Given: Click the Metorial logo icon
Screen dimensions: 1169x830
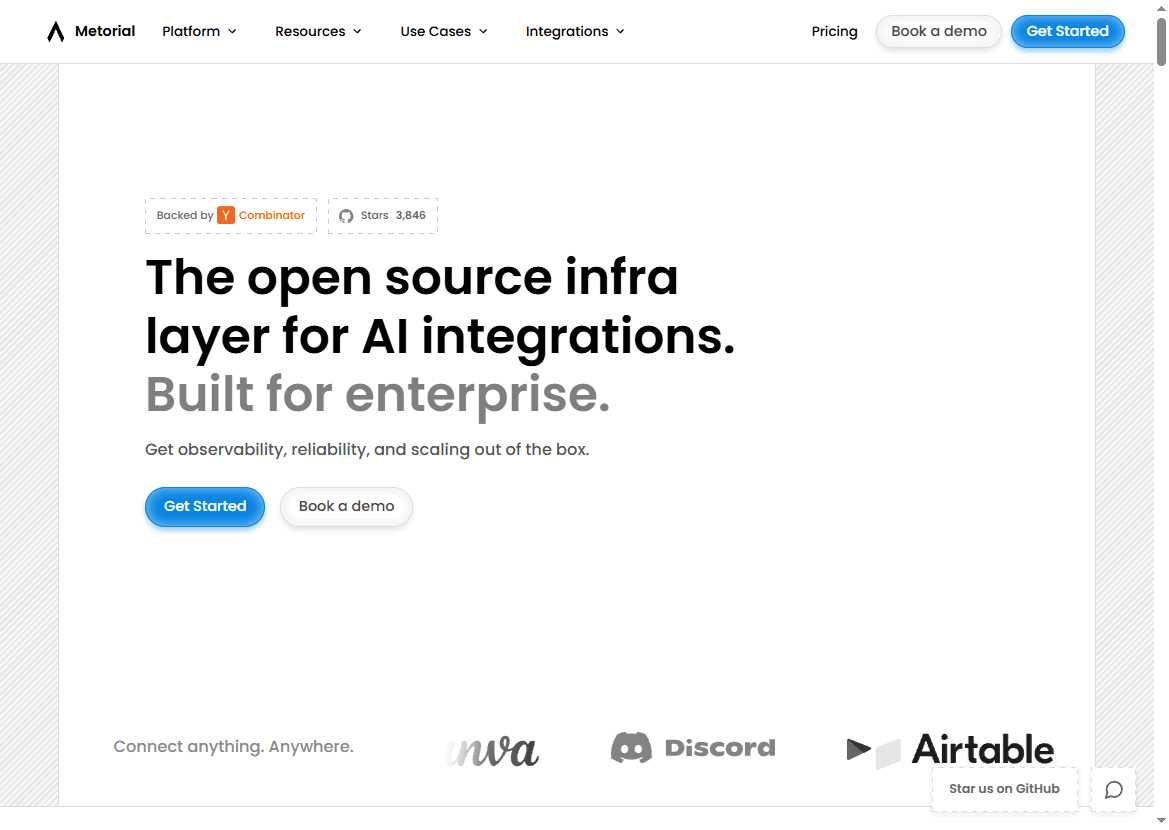Looking at the screenshot, I should point(56,31).
